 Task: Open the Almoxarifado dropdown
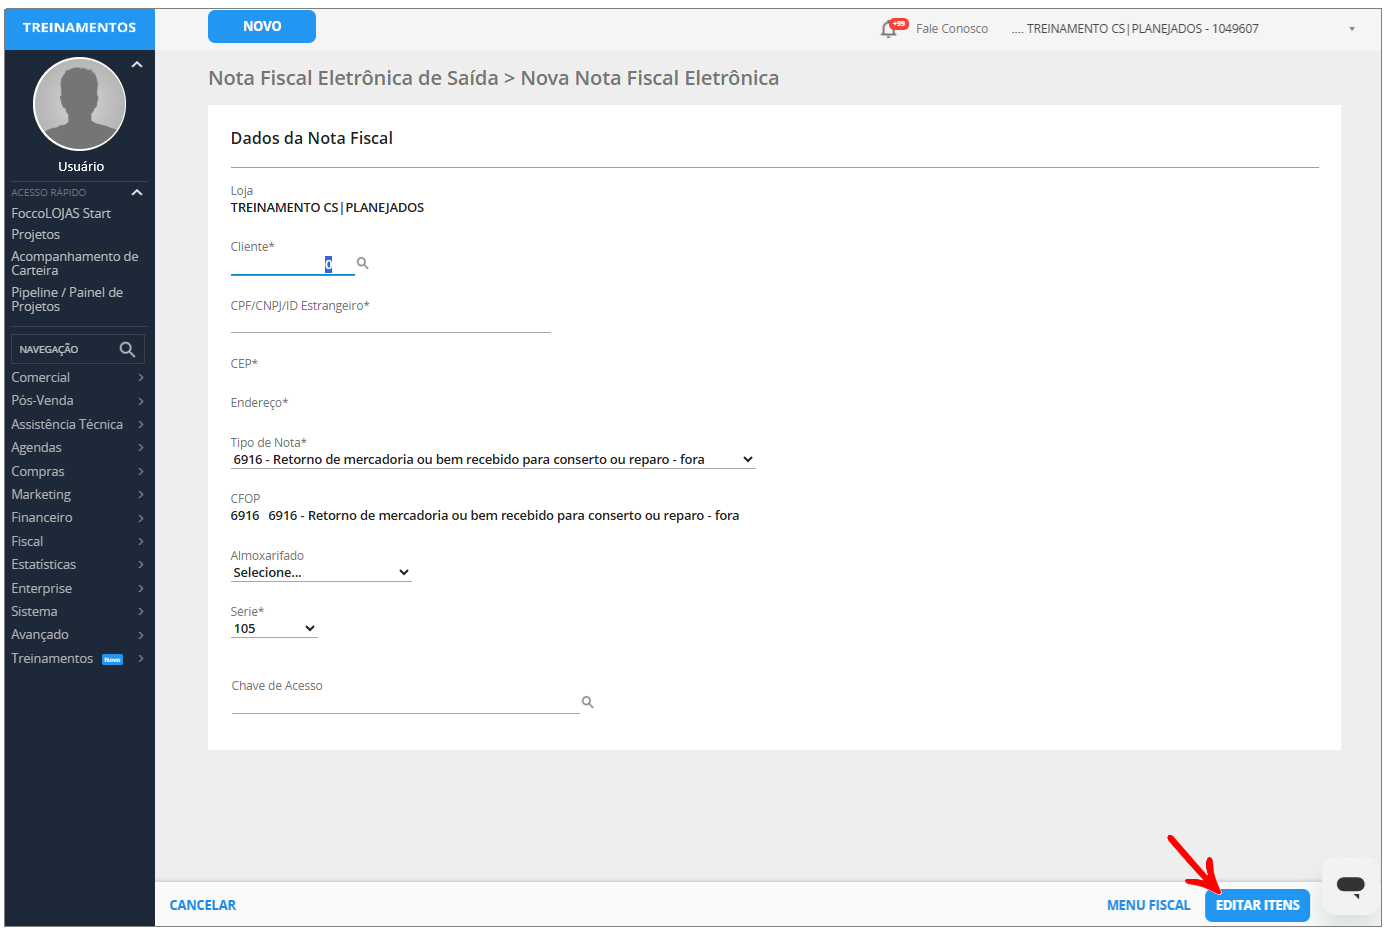pos(321,573)
